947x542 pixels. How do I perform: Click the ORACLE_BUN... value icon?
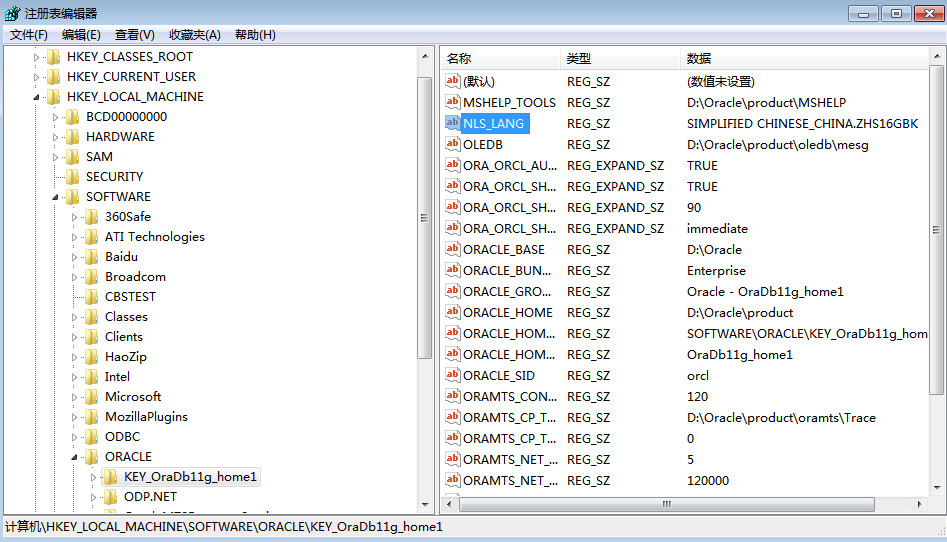tap(452, 271)
